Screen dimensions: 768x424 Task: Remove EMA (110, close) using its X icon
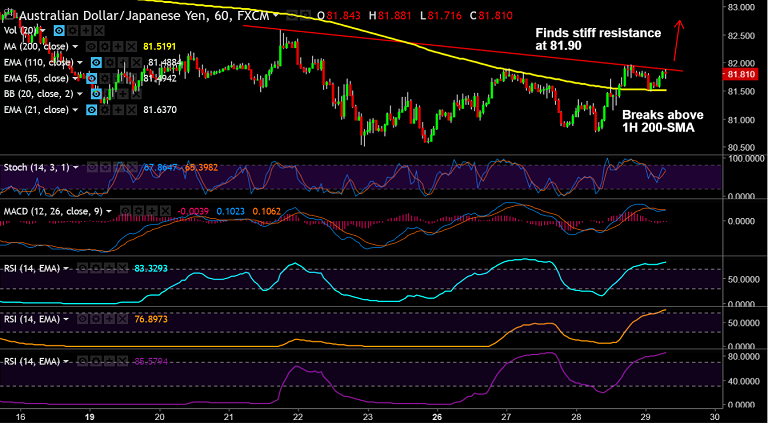pos(136,63)
